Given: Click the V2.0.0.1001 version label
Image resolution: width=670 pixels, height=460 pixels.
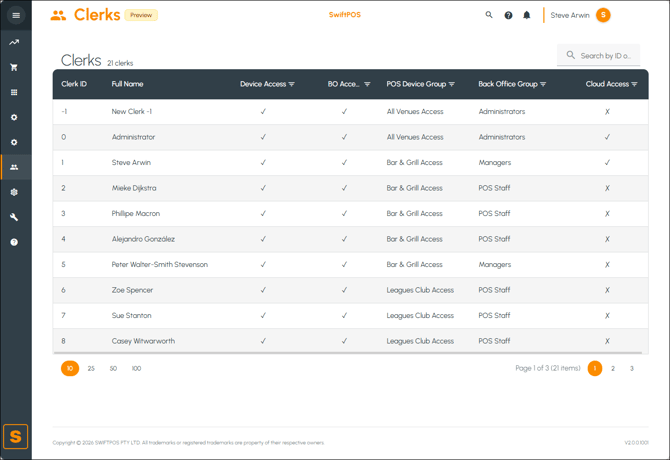Looking at the screenshot, I should [x=636, y=443].
